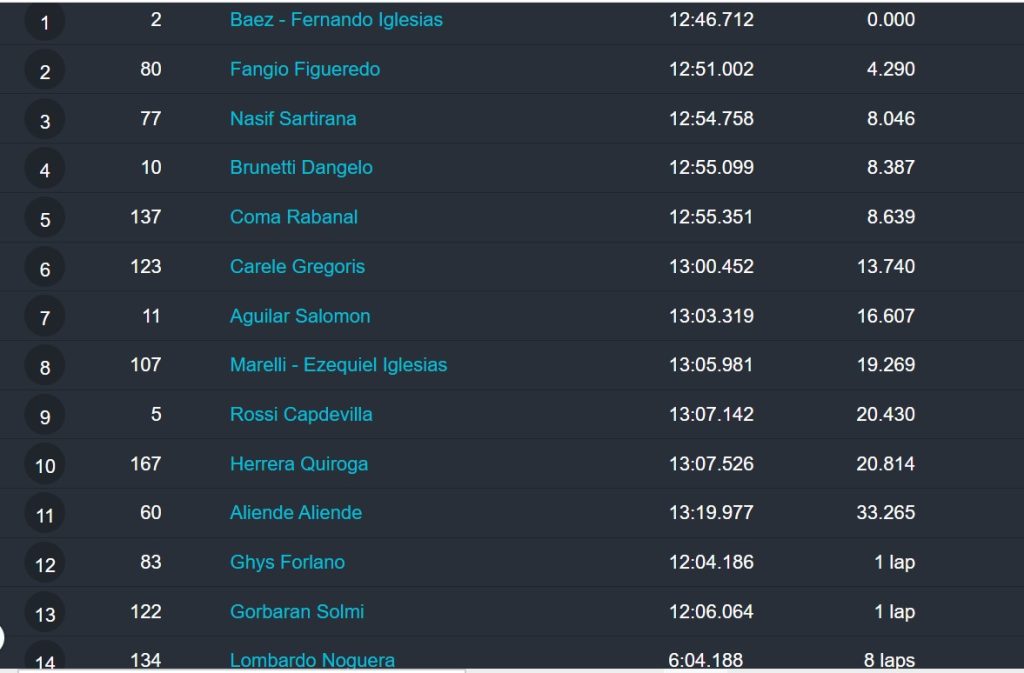Open Brunetti Dangelo result details

(301, 168)
